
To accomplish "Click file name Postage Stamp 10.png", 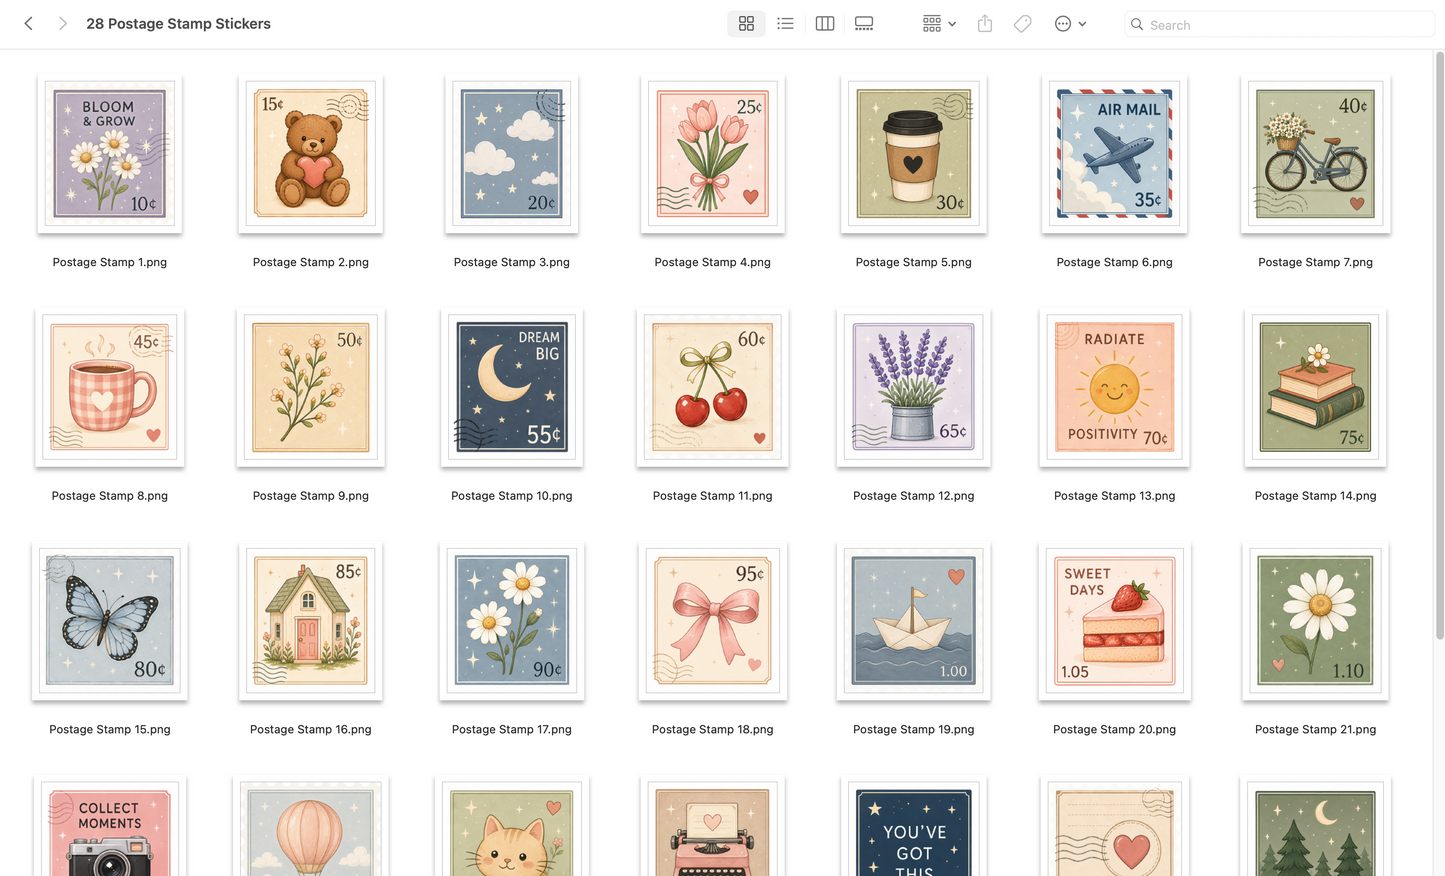I will (x=512, y=496).
